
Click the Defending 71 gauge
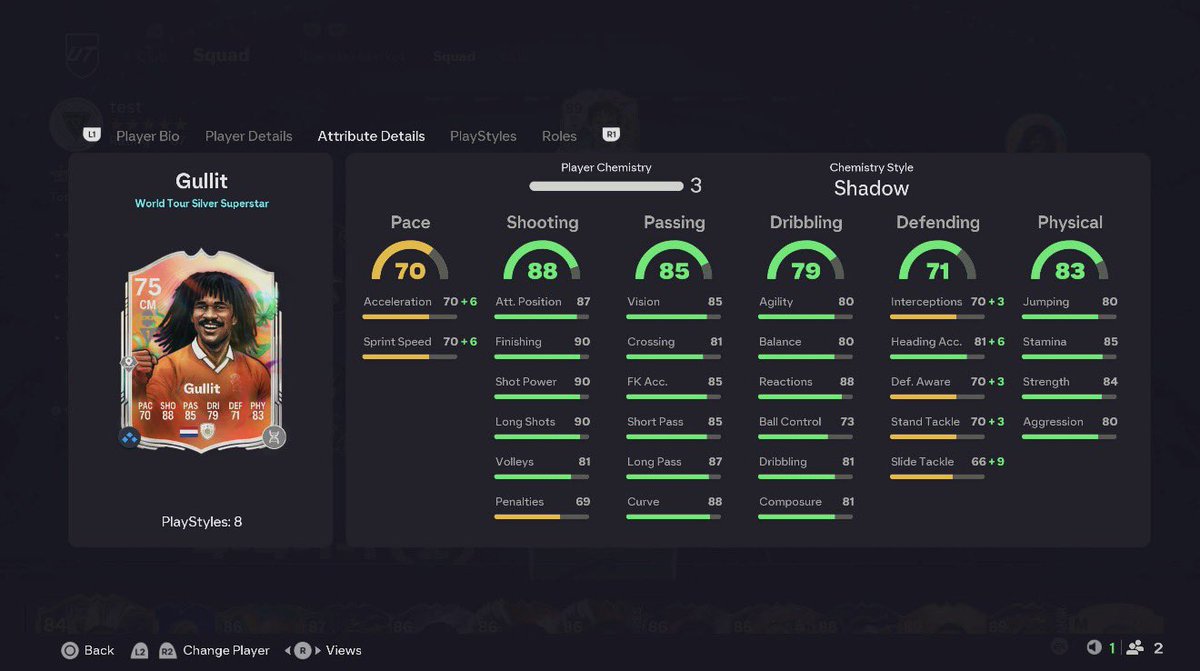(x=938, y=262)
